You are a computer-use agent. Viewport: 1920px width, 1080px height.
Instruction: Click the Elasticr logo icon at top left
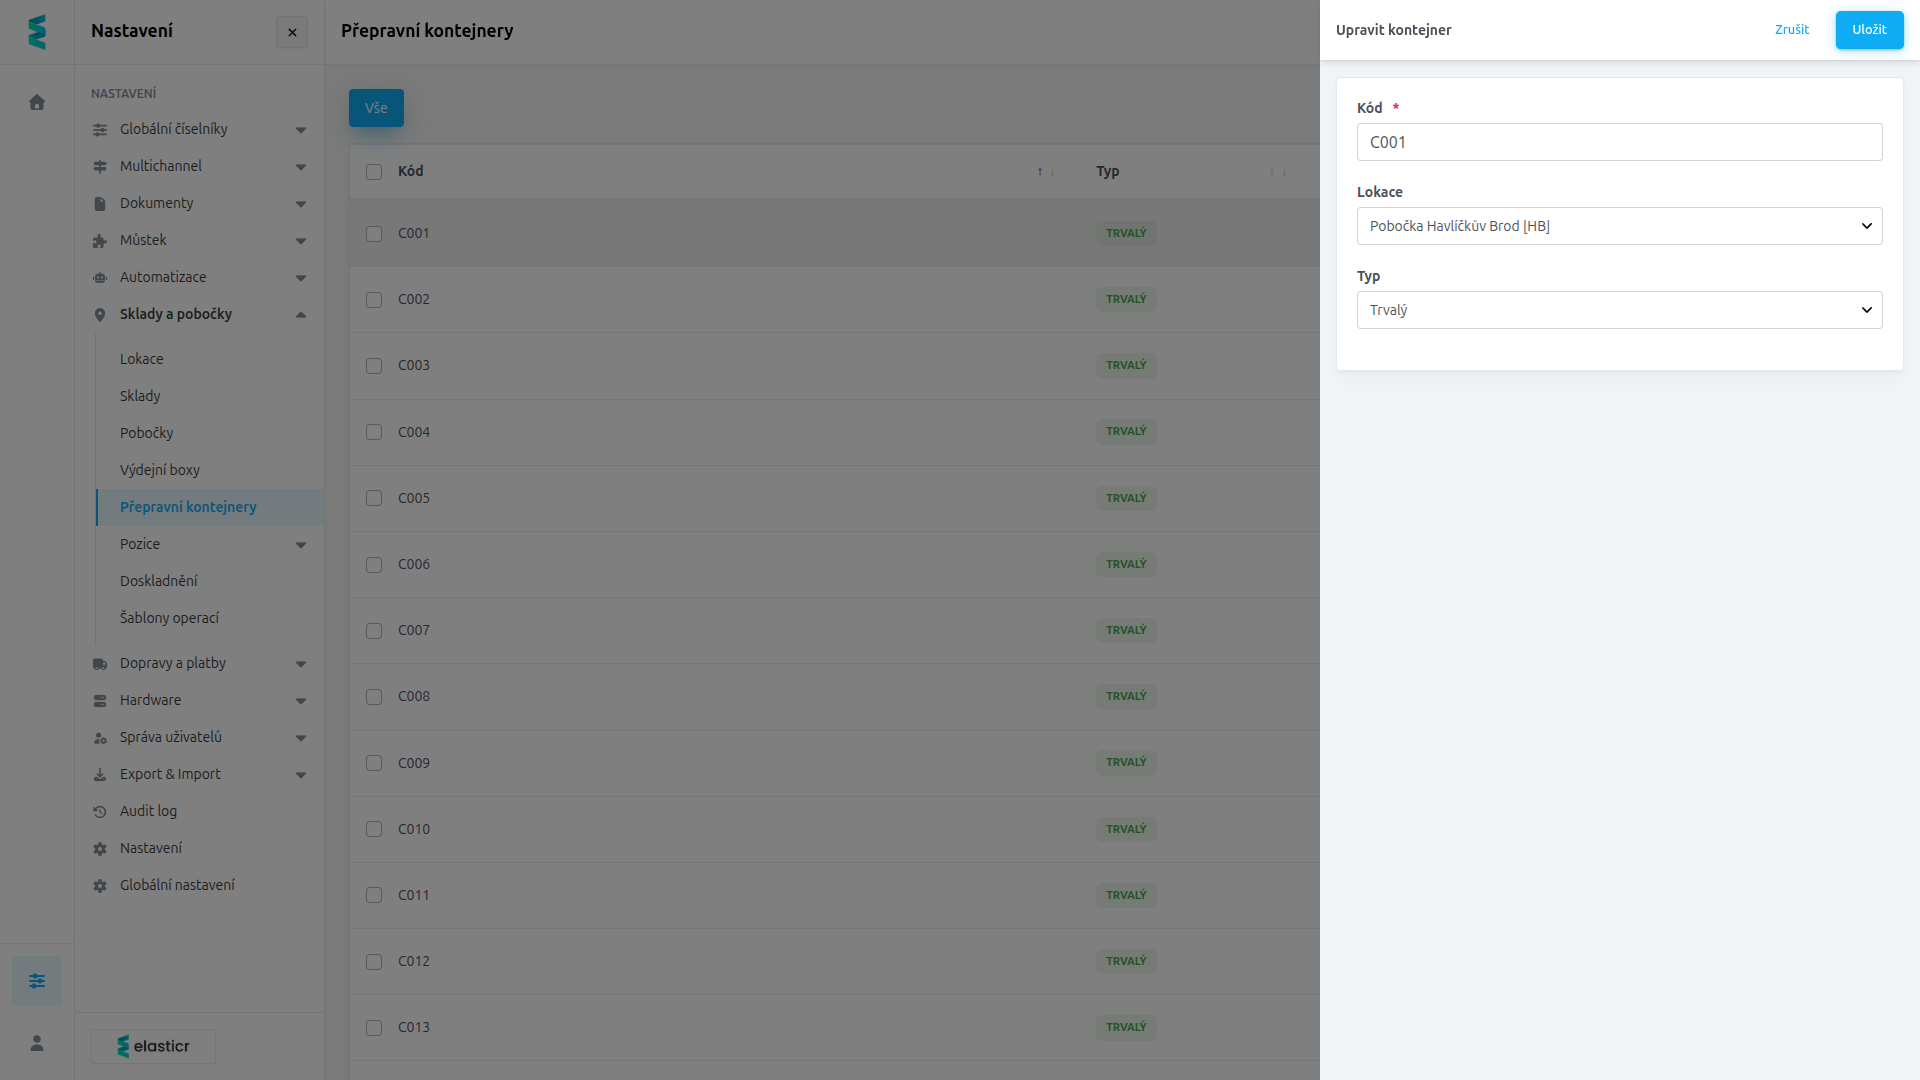coord(37,32)
